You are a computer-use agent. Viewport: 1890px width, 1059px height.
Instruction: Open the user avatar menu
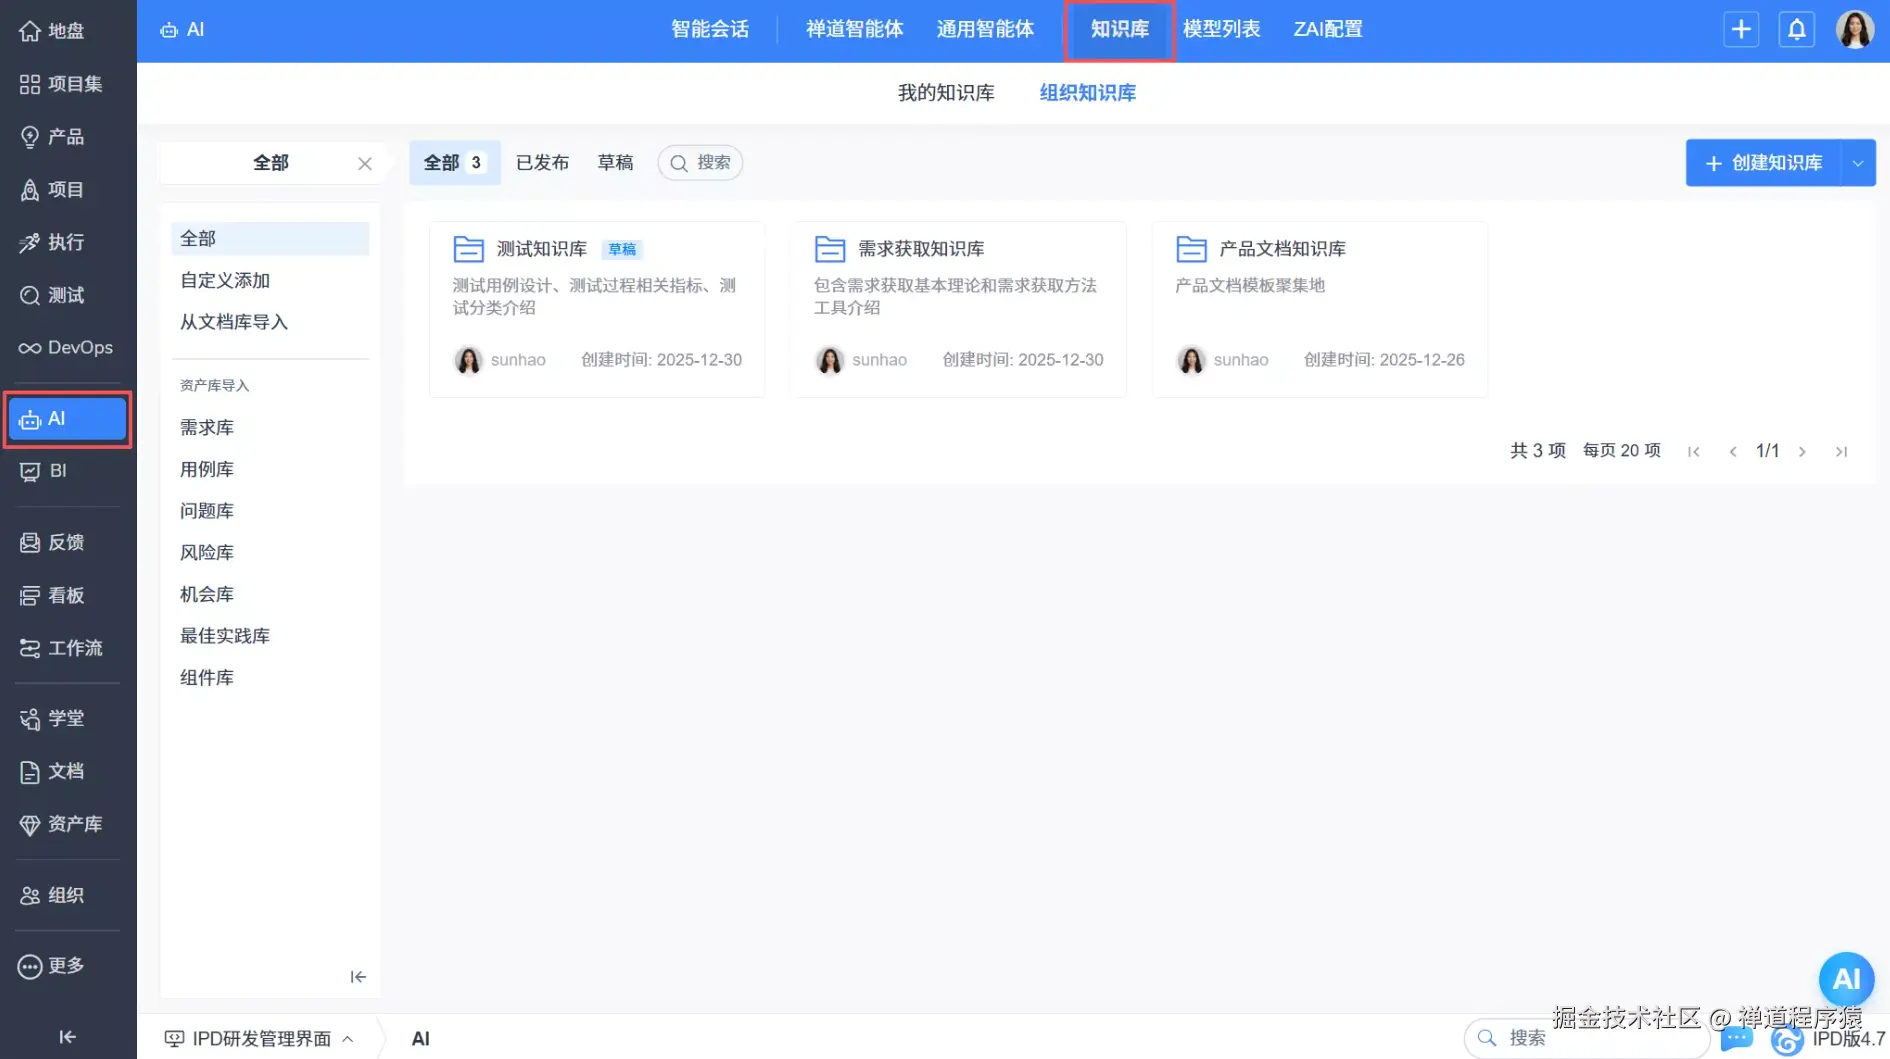[x=1855, y=29]
